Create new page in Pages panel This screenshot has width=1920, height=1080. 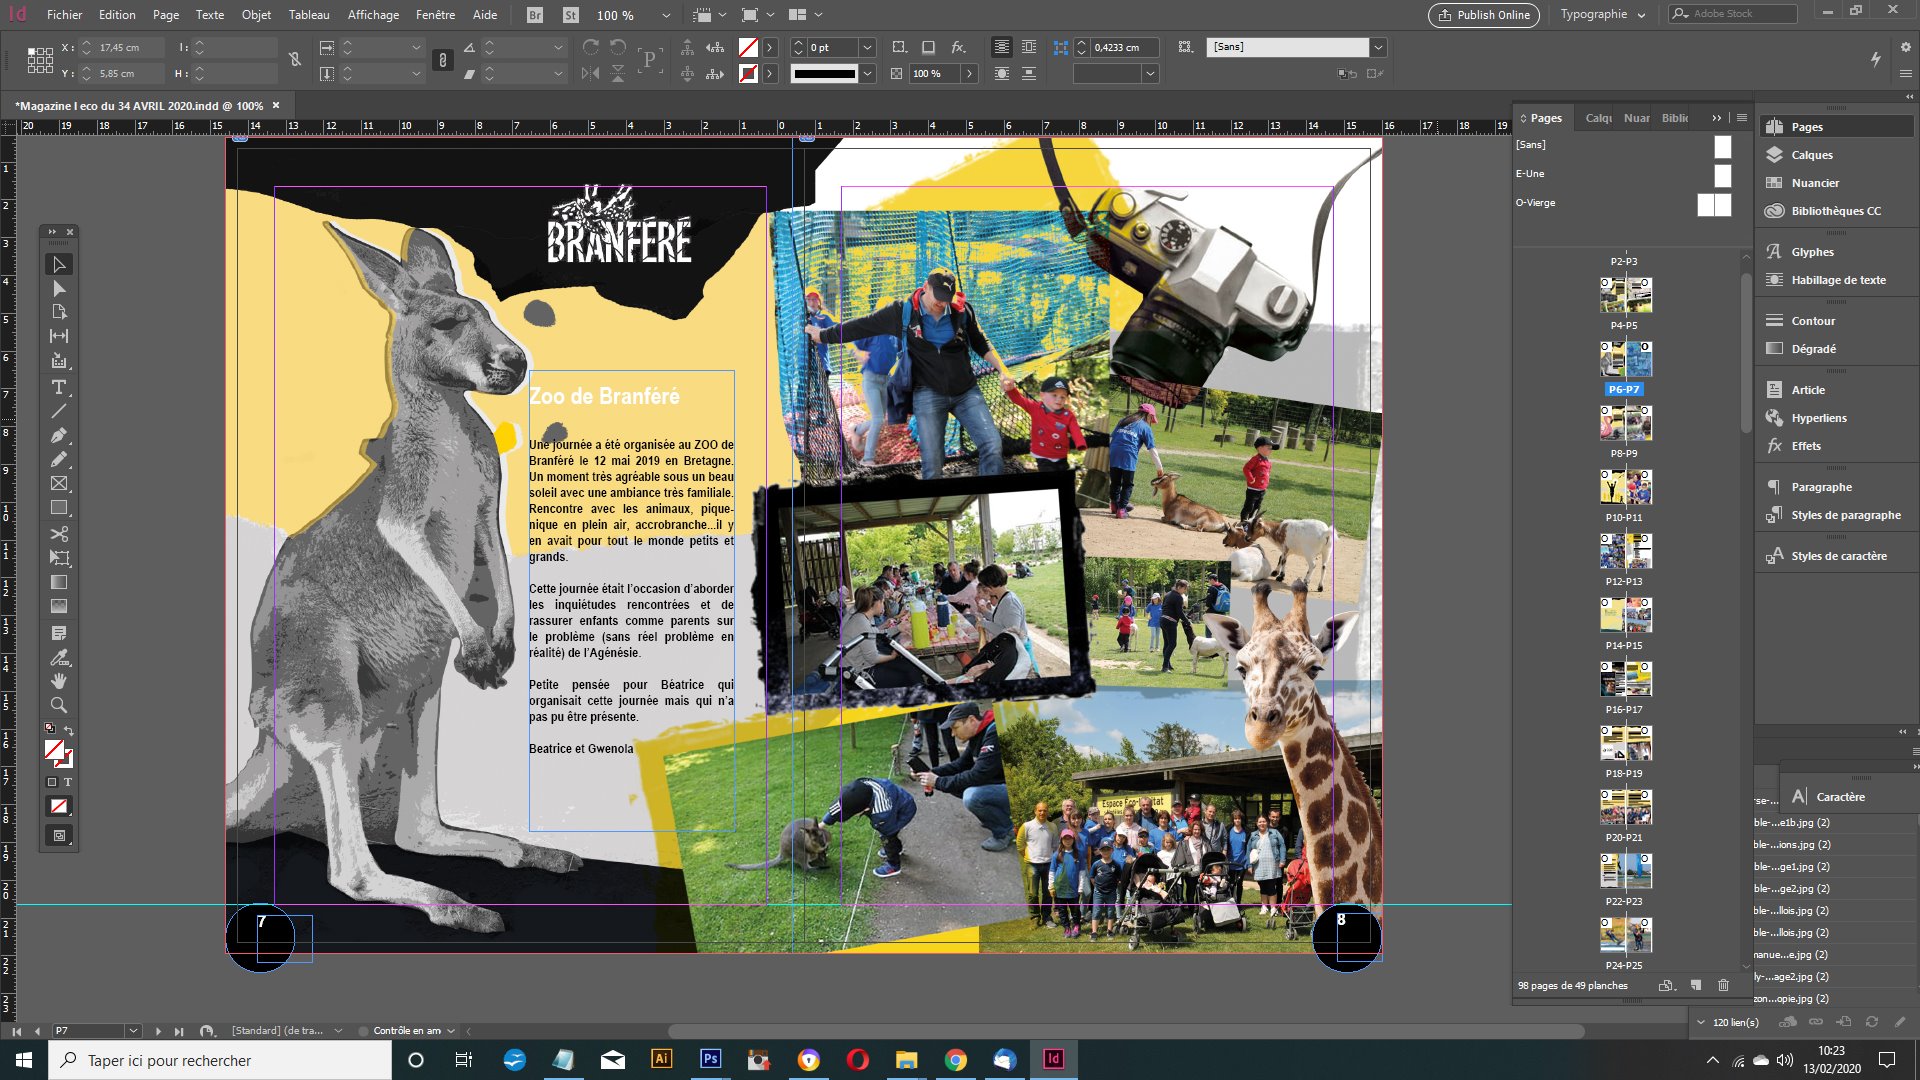1696,985
